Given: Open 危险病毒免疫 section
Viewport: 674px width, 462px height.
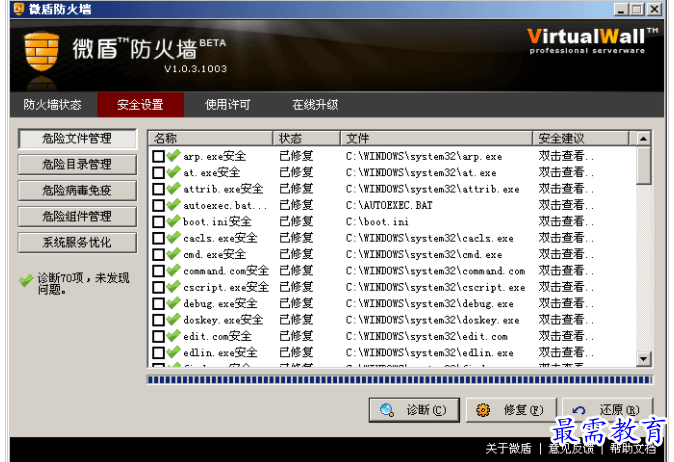Looking at the screenshot, I should [77, 190].
